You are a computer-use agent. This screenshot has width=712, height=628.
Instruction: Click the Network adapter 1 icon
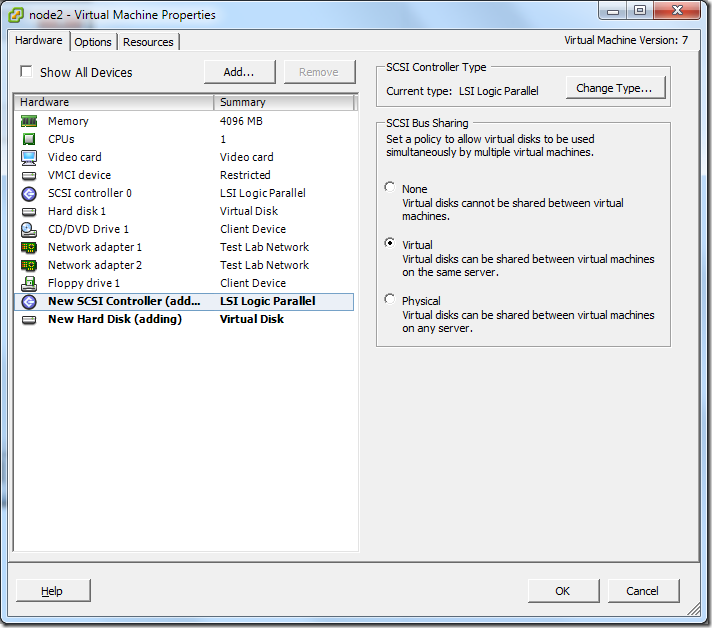click(29, 247)
